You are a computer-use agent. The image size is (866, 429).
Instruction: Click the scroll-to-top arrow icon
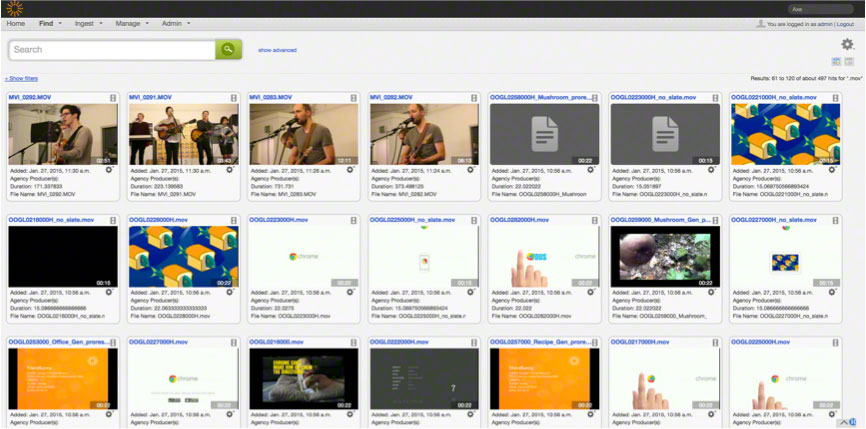pos(844,422)
